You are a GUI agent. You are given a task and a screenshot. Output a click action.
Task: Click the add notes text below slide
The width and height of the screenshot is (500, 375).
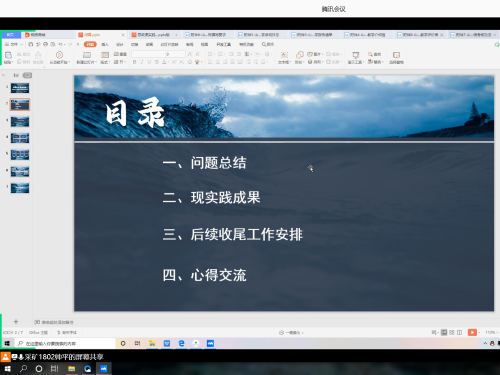click(x=54, y=322)
